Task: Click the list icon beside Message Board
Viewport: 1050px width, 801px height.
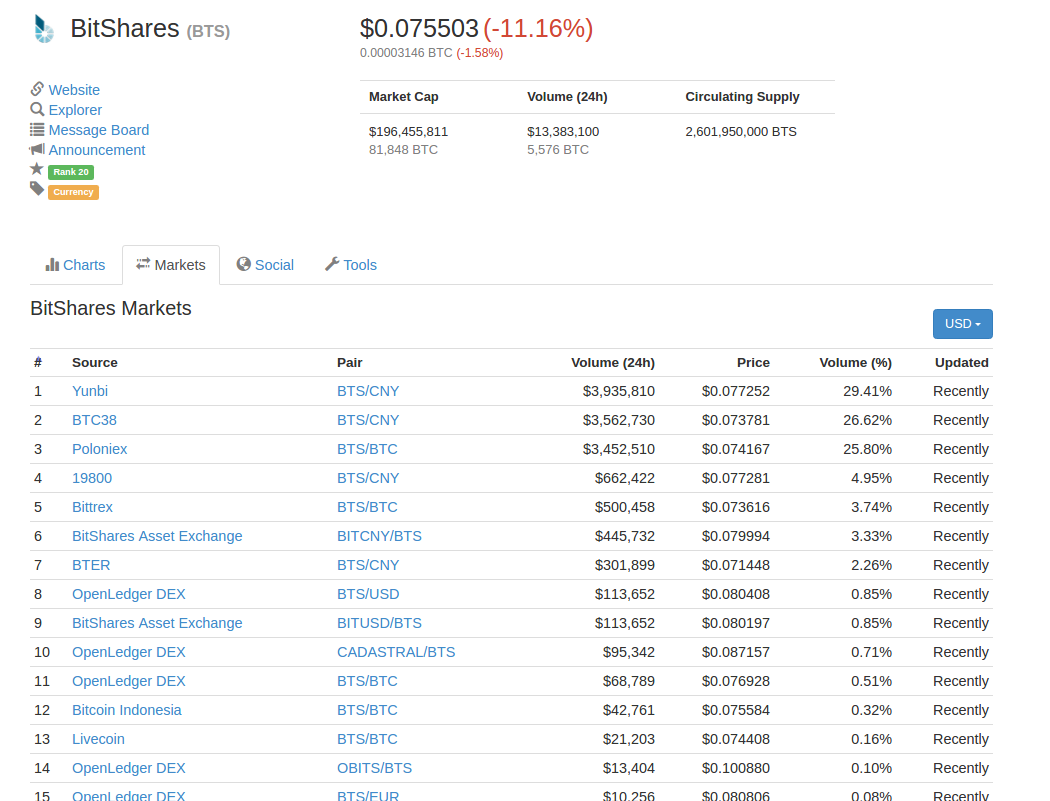Action: (38, 129)
